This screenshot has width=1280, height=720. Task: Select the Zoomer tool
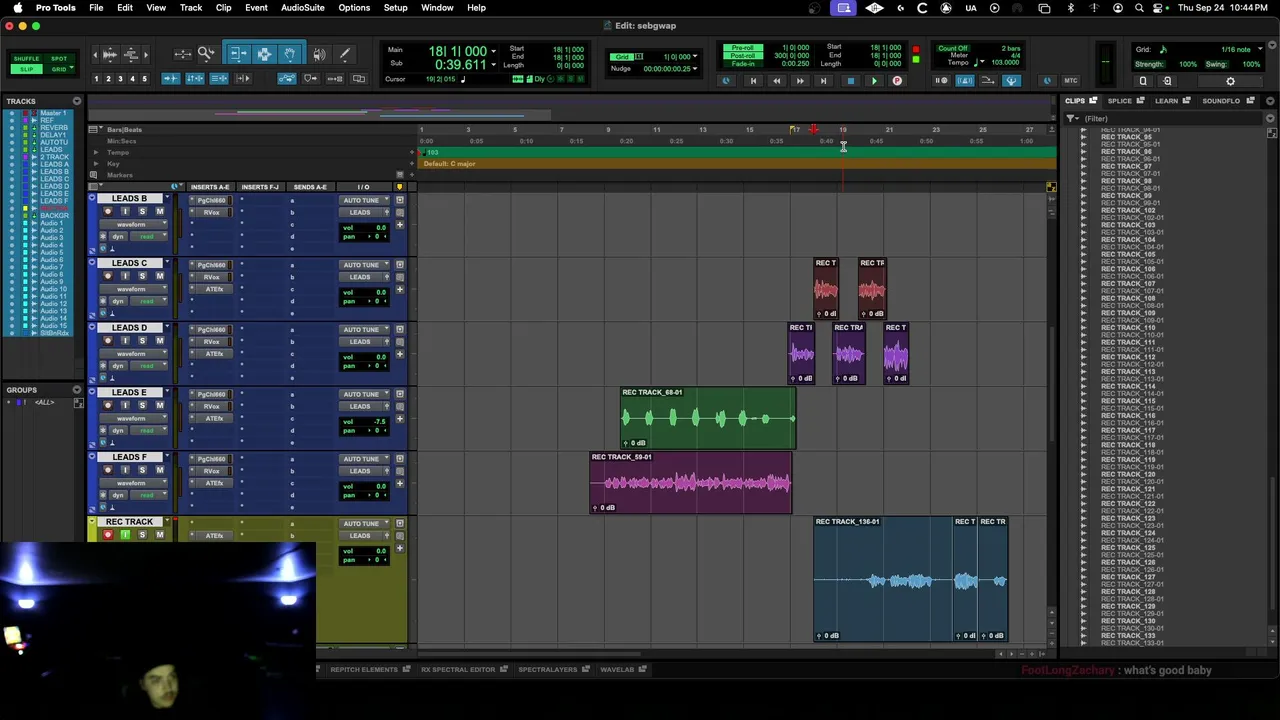[206, 54]
